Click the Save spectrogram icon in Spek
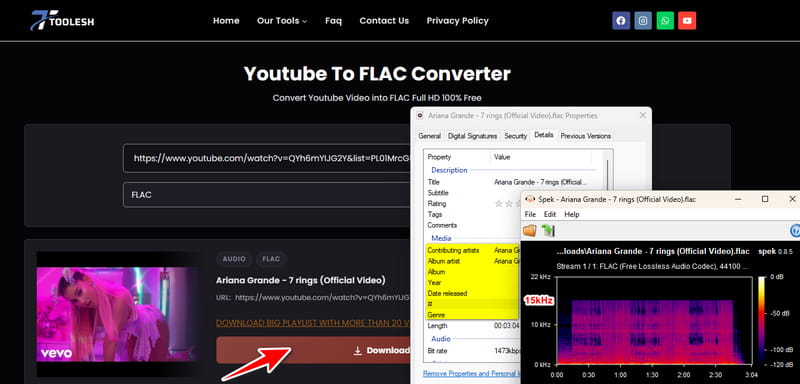This screenshot has width=800, height=384. [x=548, y=231]
